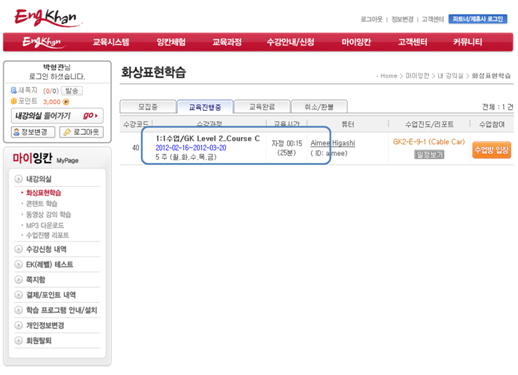This screenshot has width=518, height=375.
Task: Click 정보변경 link in top header
Action: [x=402, y=19]
